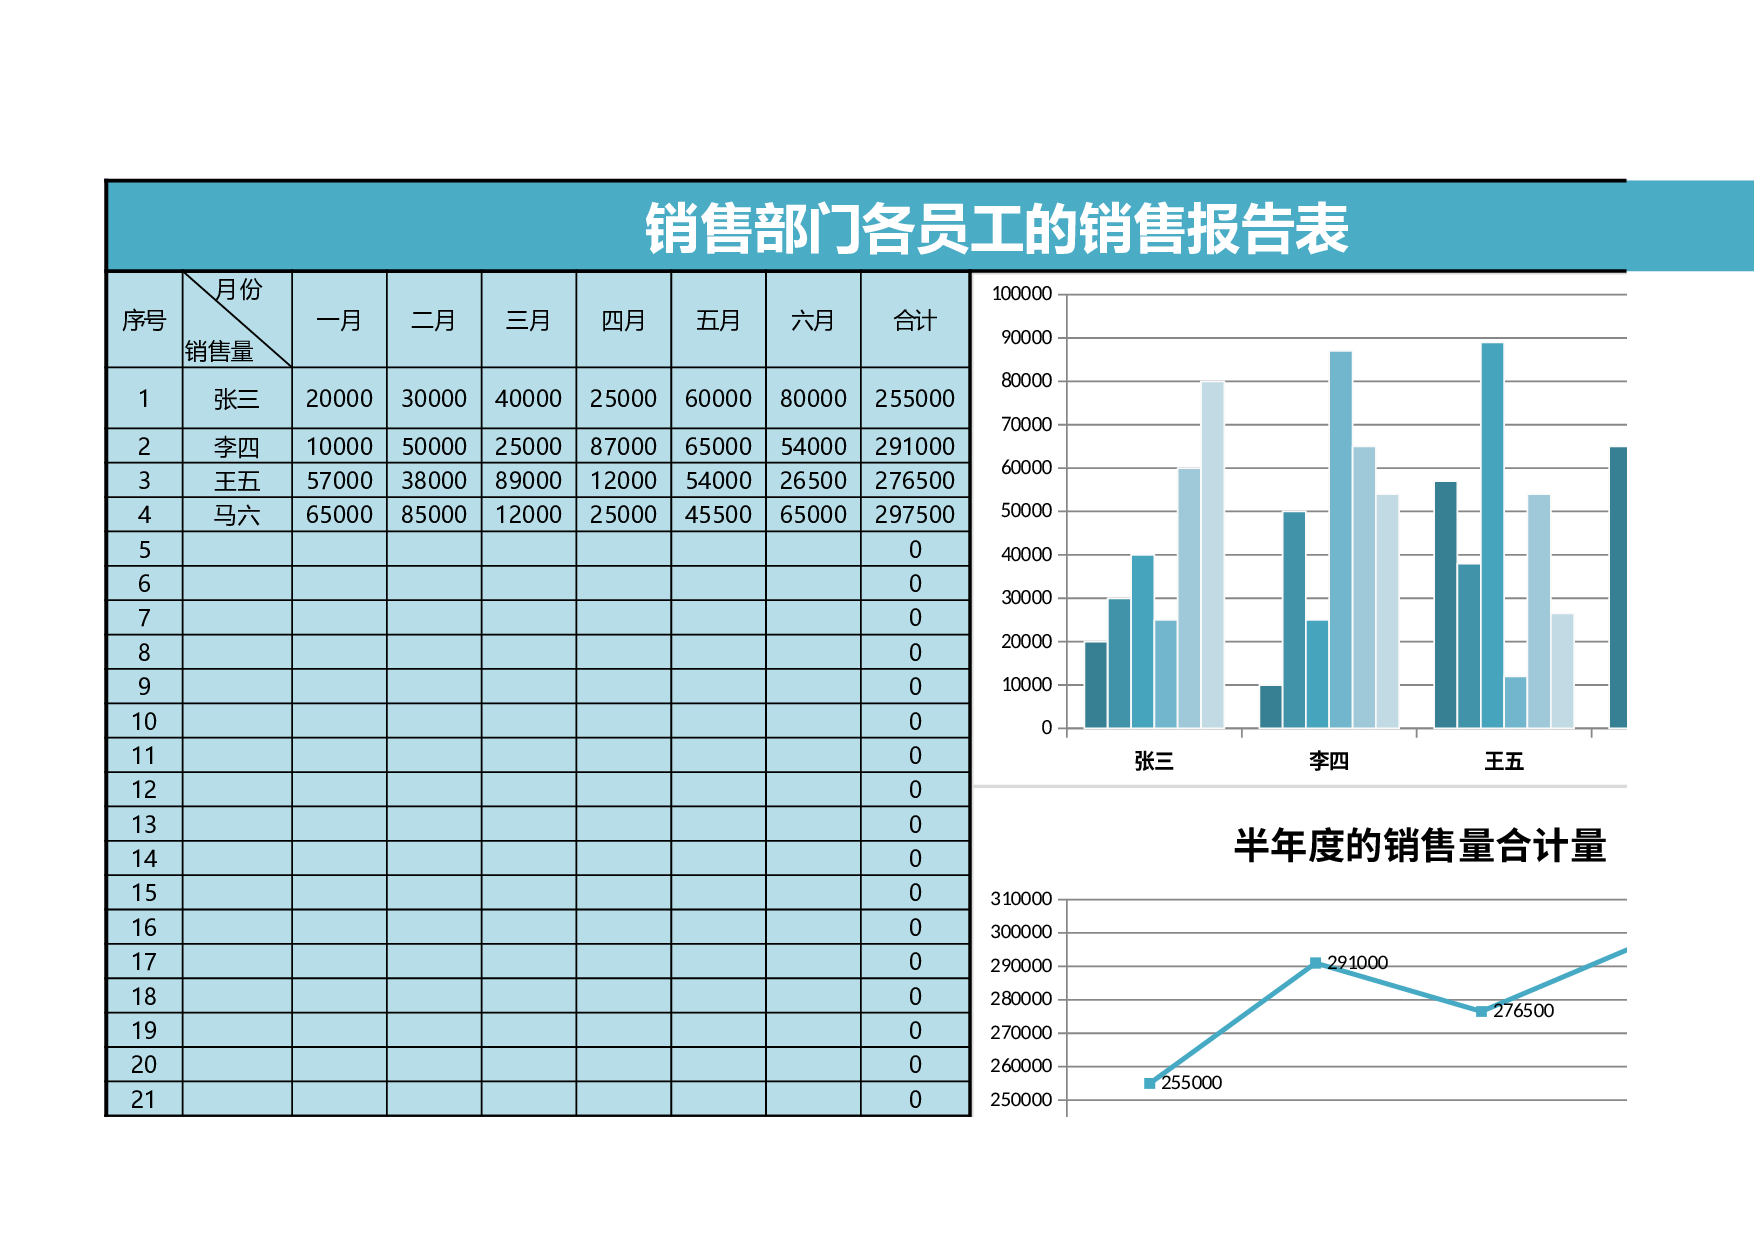Select 马六's February value 85000

[x=434, y=515]
